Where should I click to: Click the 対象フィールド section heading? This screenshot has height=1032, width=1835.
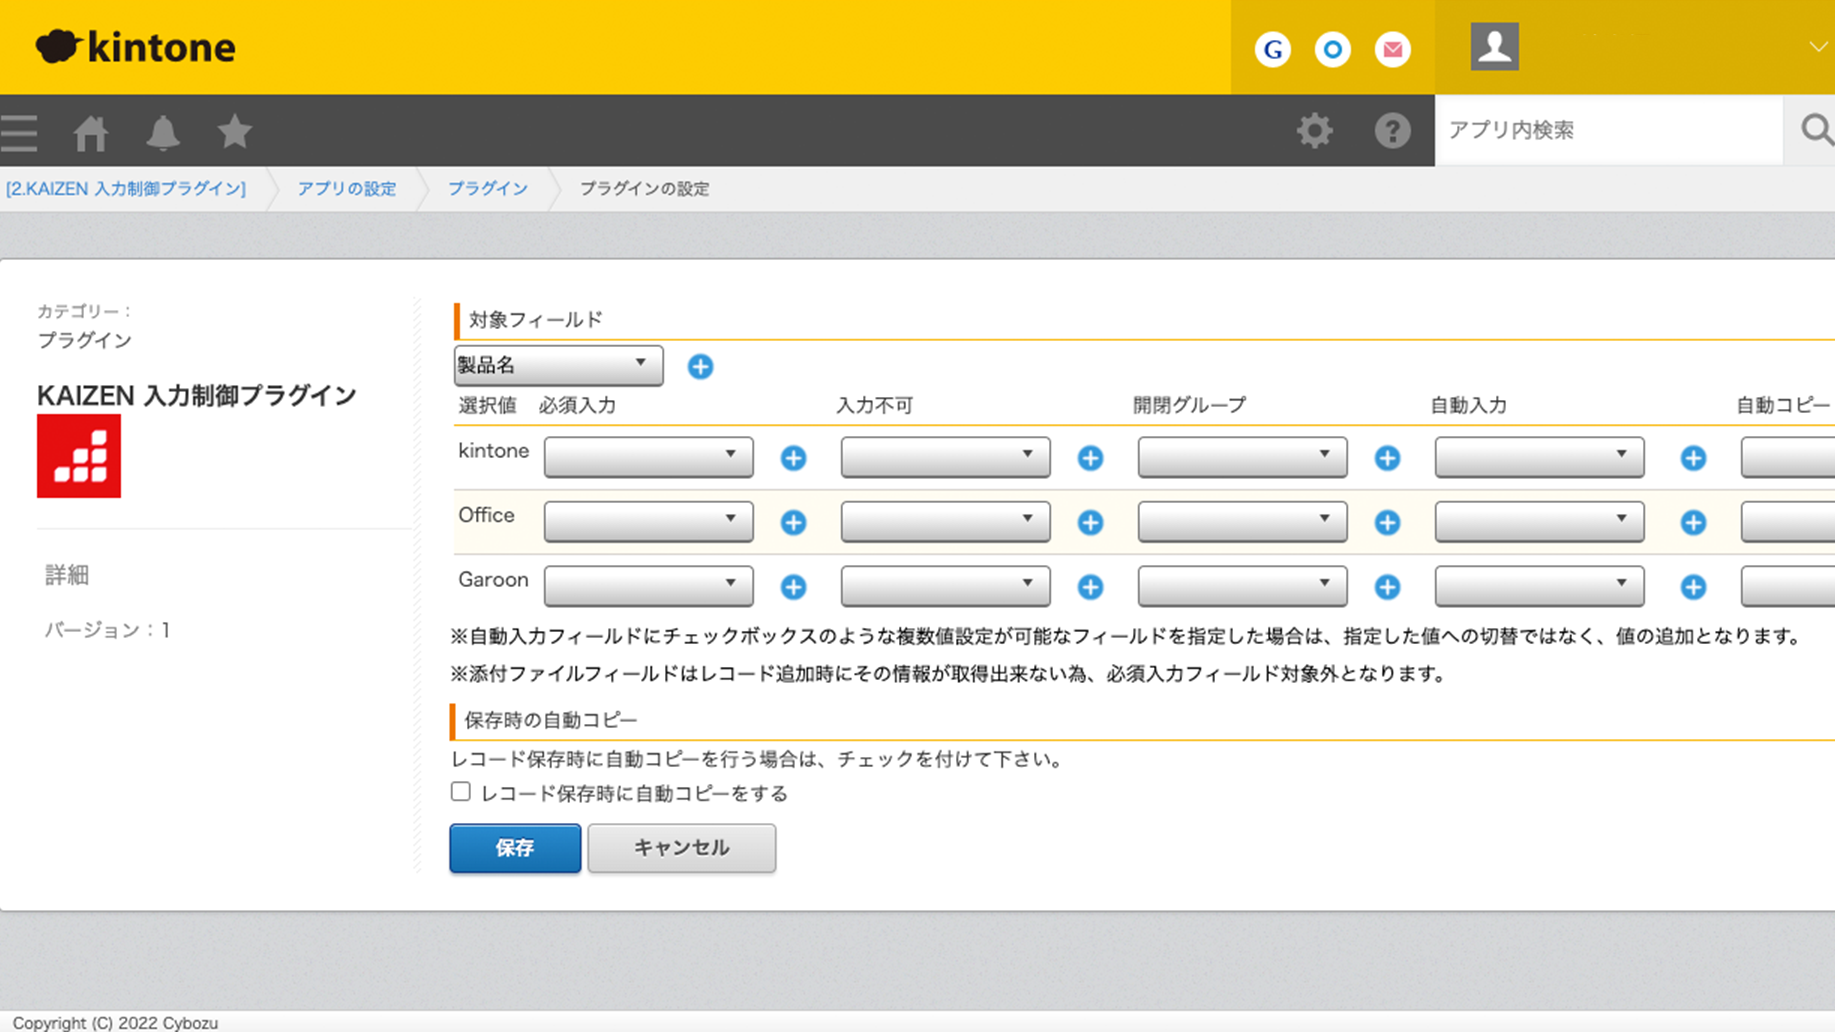tap(535, 319)
